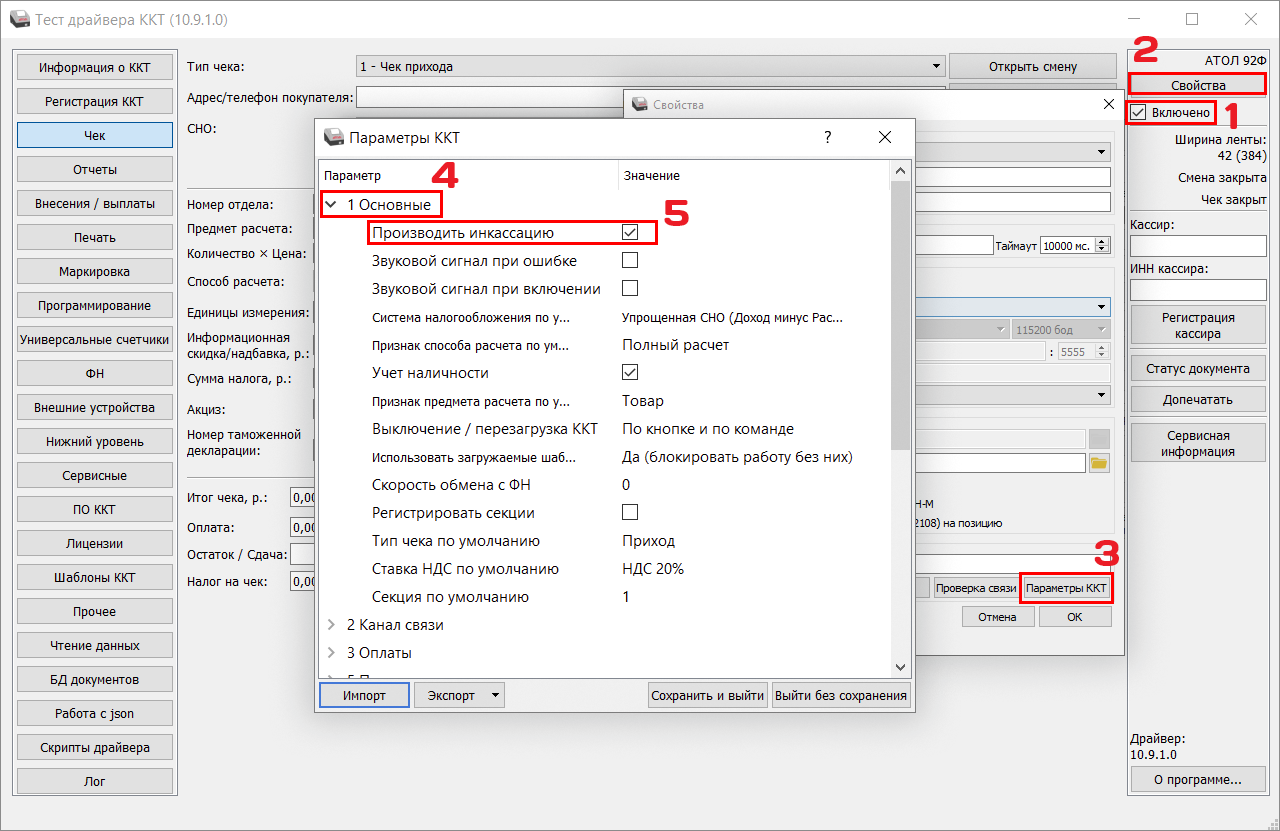Screen dimensions: 1280x831
Task: Close the Параметры ККТ dialog
Action: coord(884,138)
